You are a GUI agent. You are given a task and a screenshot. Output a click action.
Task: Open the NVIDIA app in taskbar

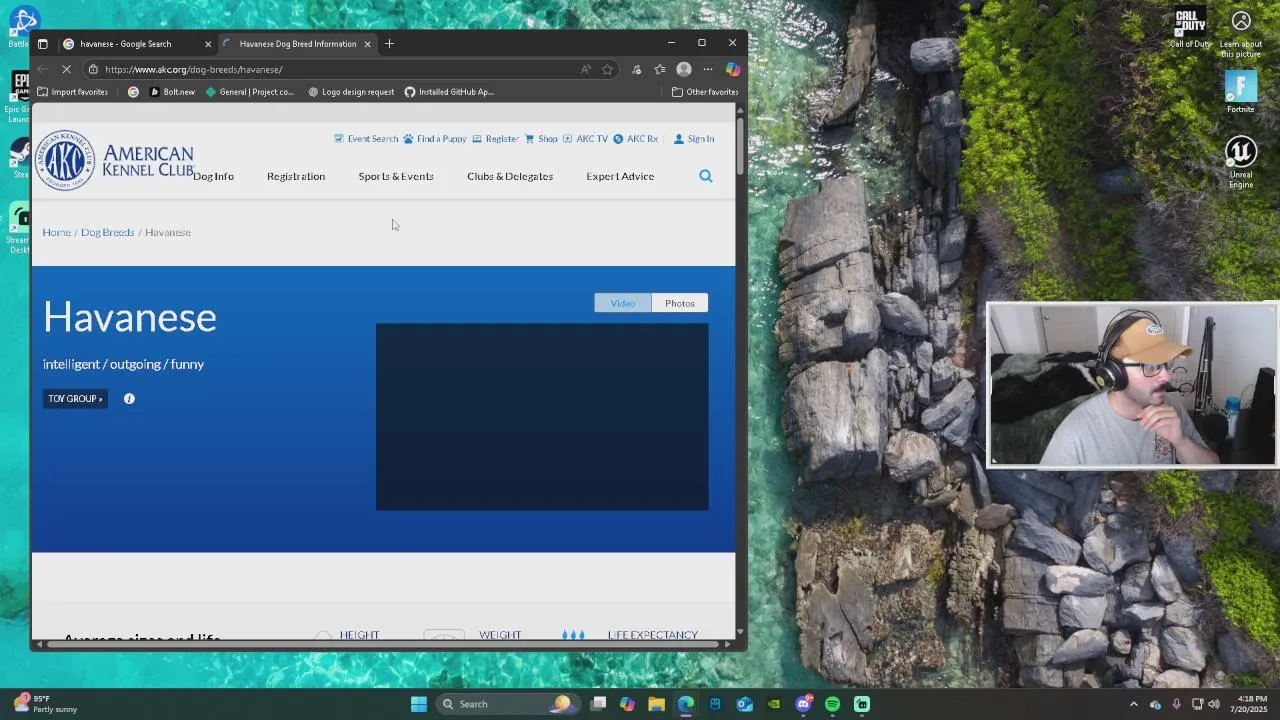(x=774, y=704)
